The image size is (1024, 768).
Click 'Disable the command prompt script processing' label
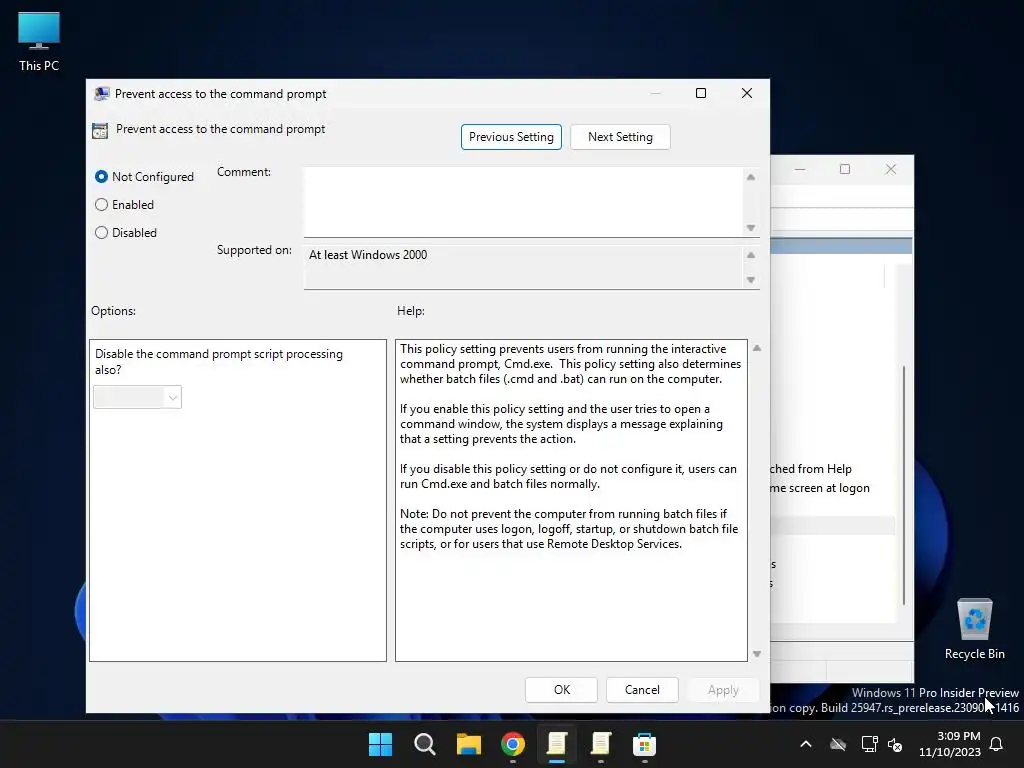pyautogui.click(x=219, y=362)
